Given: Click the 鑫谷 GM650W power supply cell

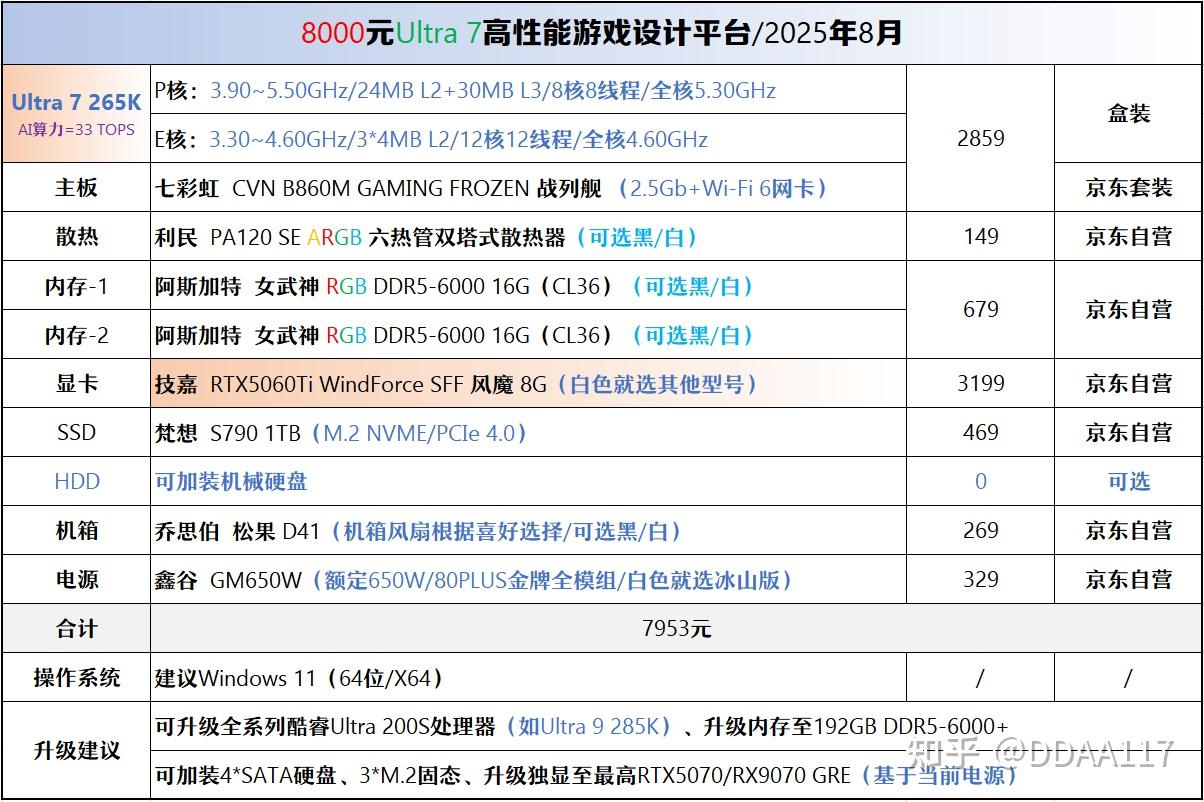Looking at the screenshot, I should point(528,579).
